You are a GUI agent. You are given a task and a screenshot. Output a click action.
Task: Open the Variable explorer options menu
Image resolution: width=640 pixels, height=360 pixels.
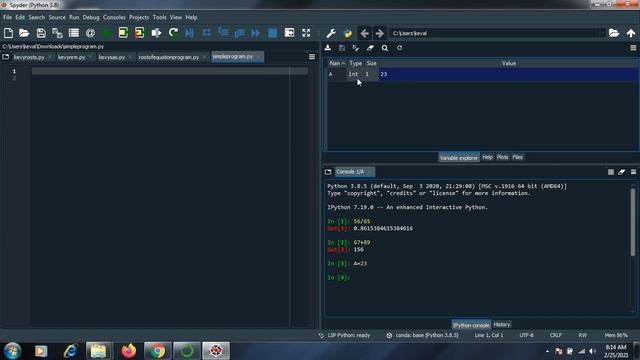coord(633,48)
